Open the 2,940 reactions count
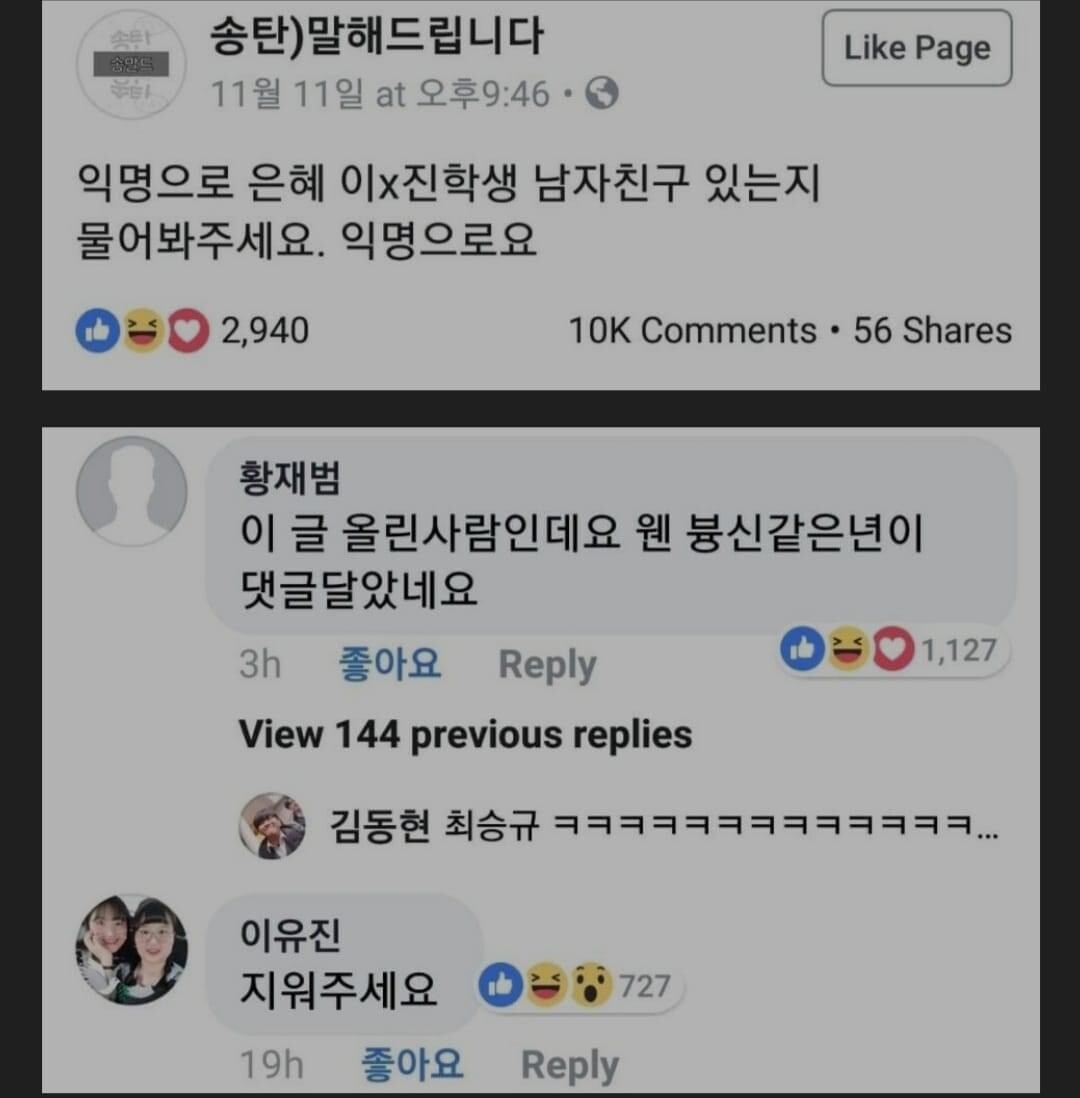 [265, 331]
